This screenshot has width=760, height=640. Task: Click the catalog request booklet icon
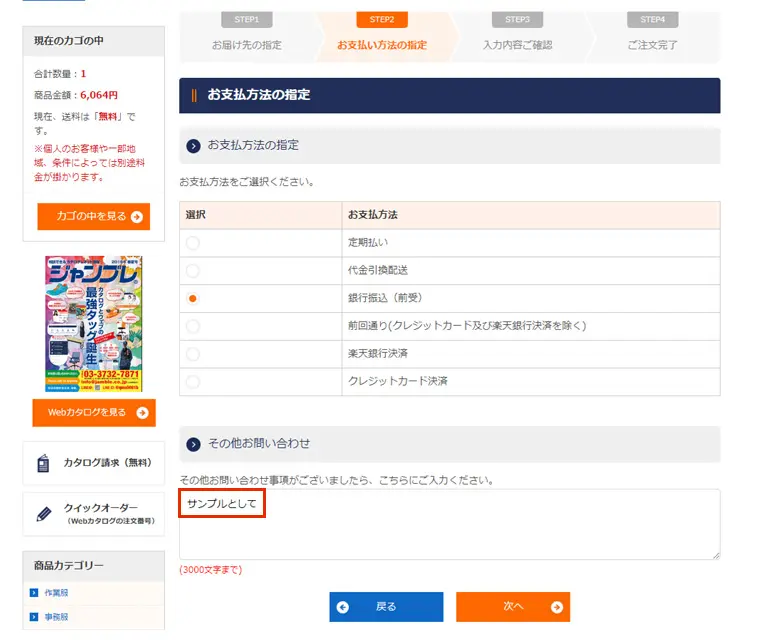(43, 463)
